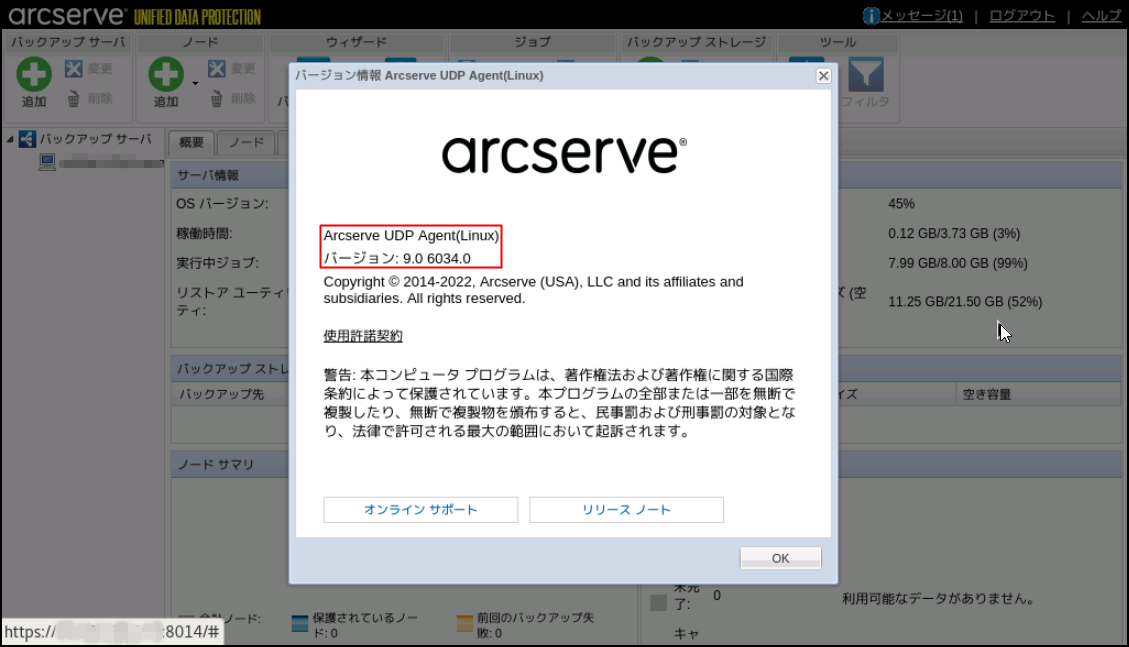
Task: Click the message info icon in header
Action: pyautogui.click(x=871, y=16)
